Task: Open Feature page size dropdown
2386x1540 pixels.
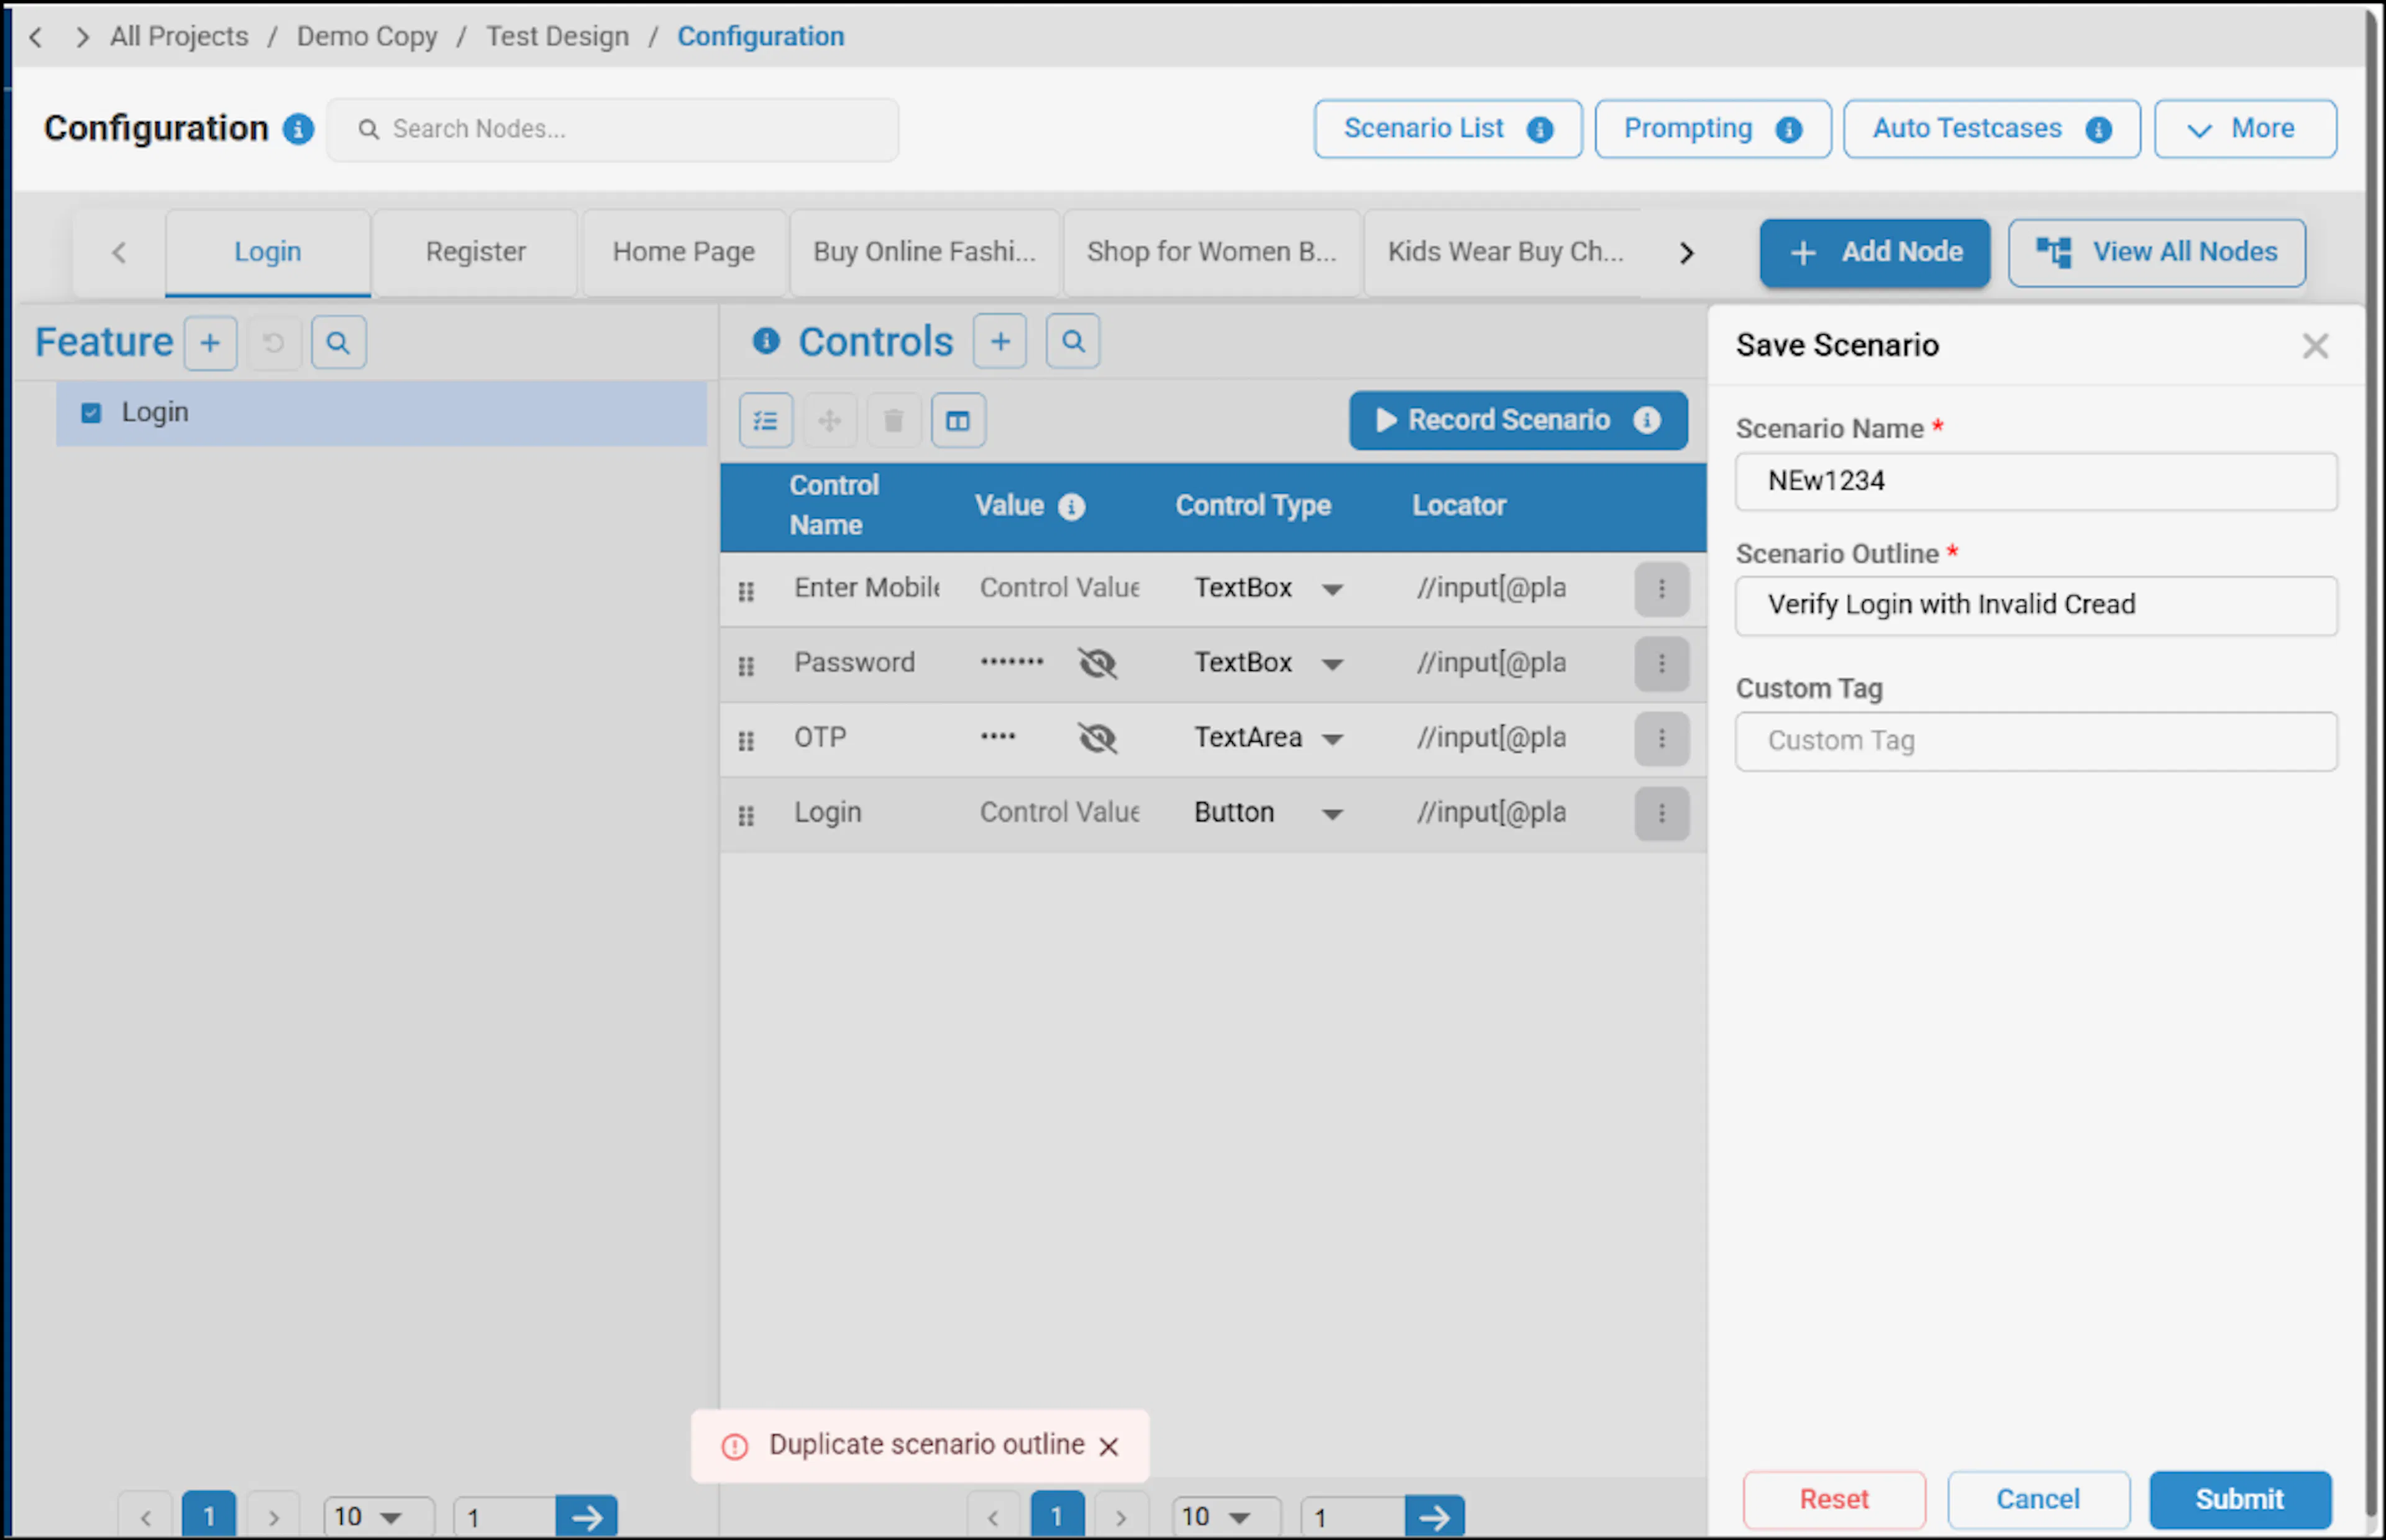Action: (x=378, y=1517)
